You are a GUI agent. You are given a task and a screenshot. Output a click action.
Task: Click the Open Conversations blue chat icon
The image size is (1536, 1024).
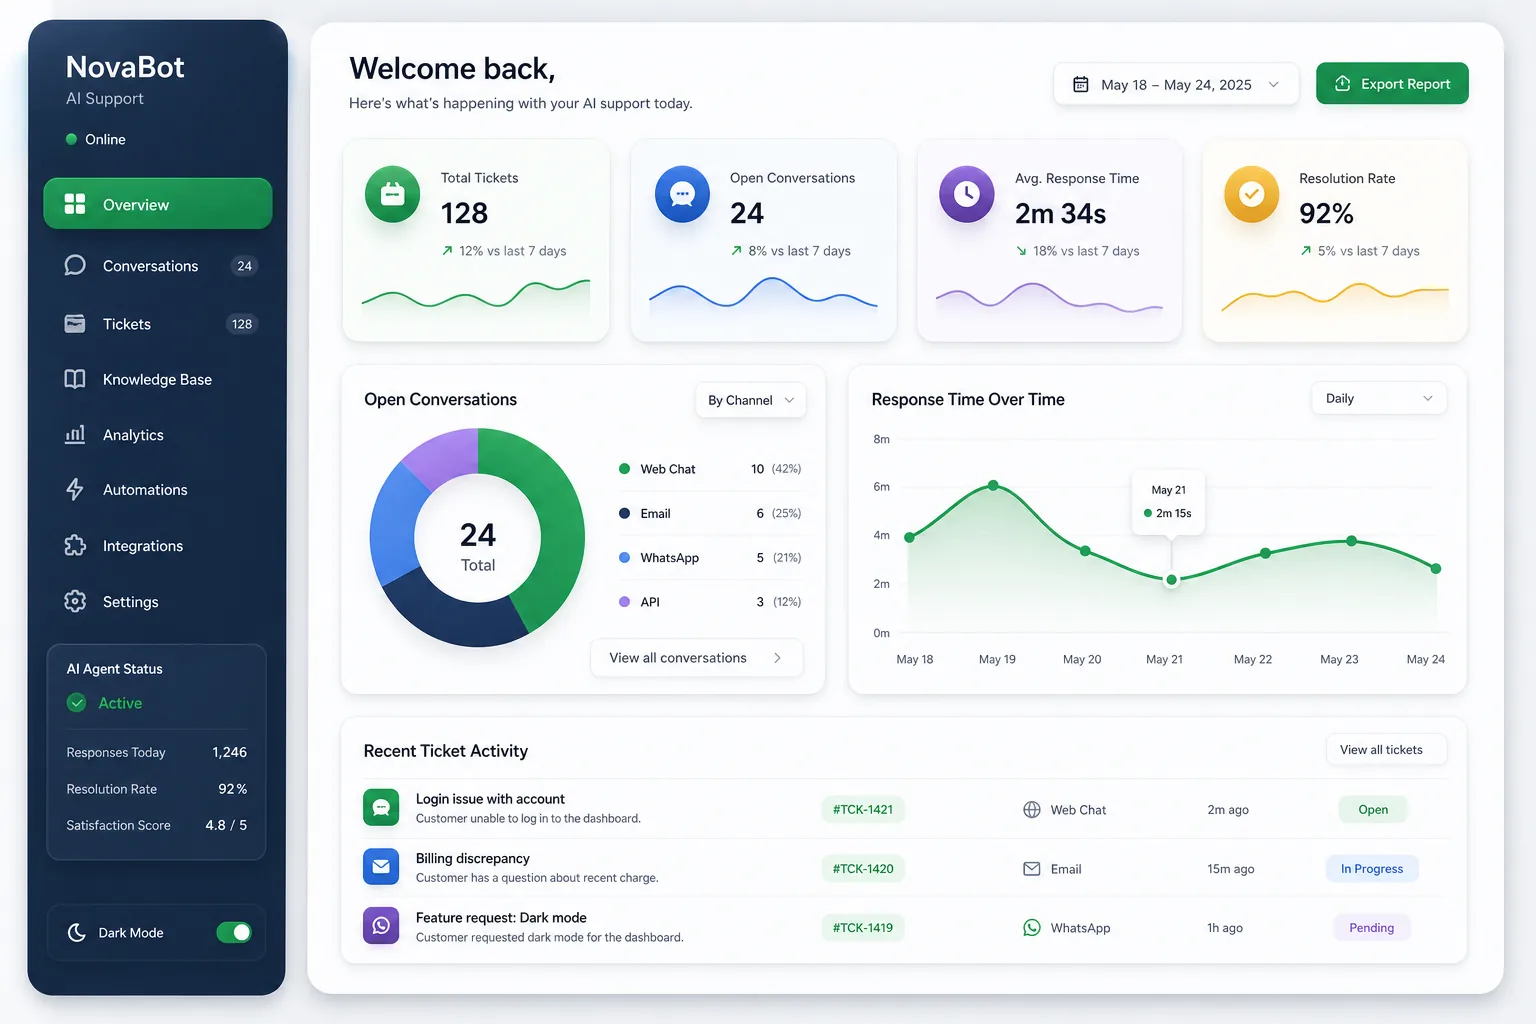coord(682,194)
